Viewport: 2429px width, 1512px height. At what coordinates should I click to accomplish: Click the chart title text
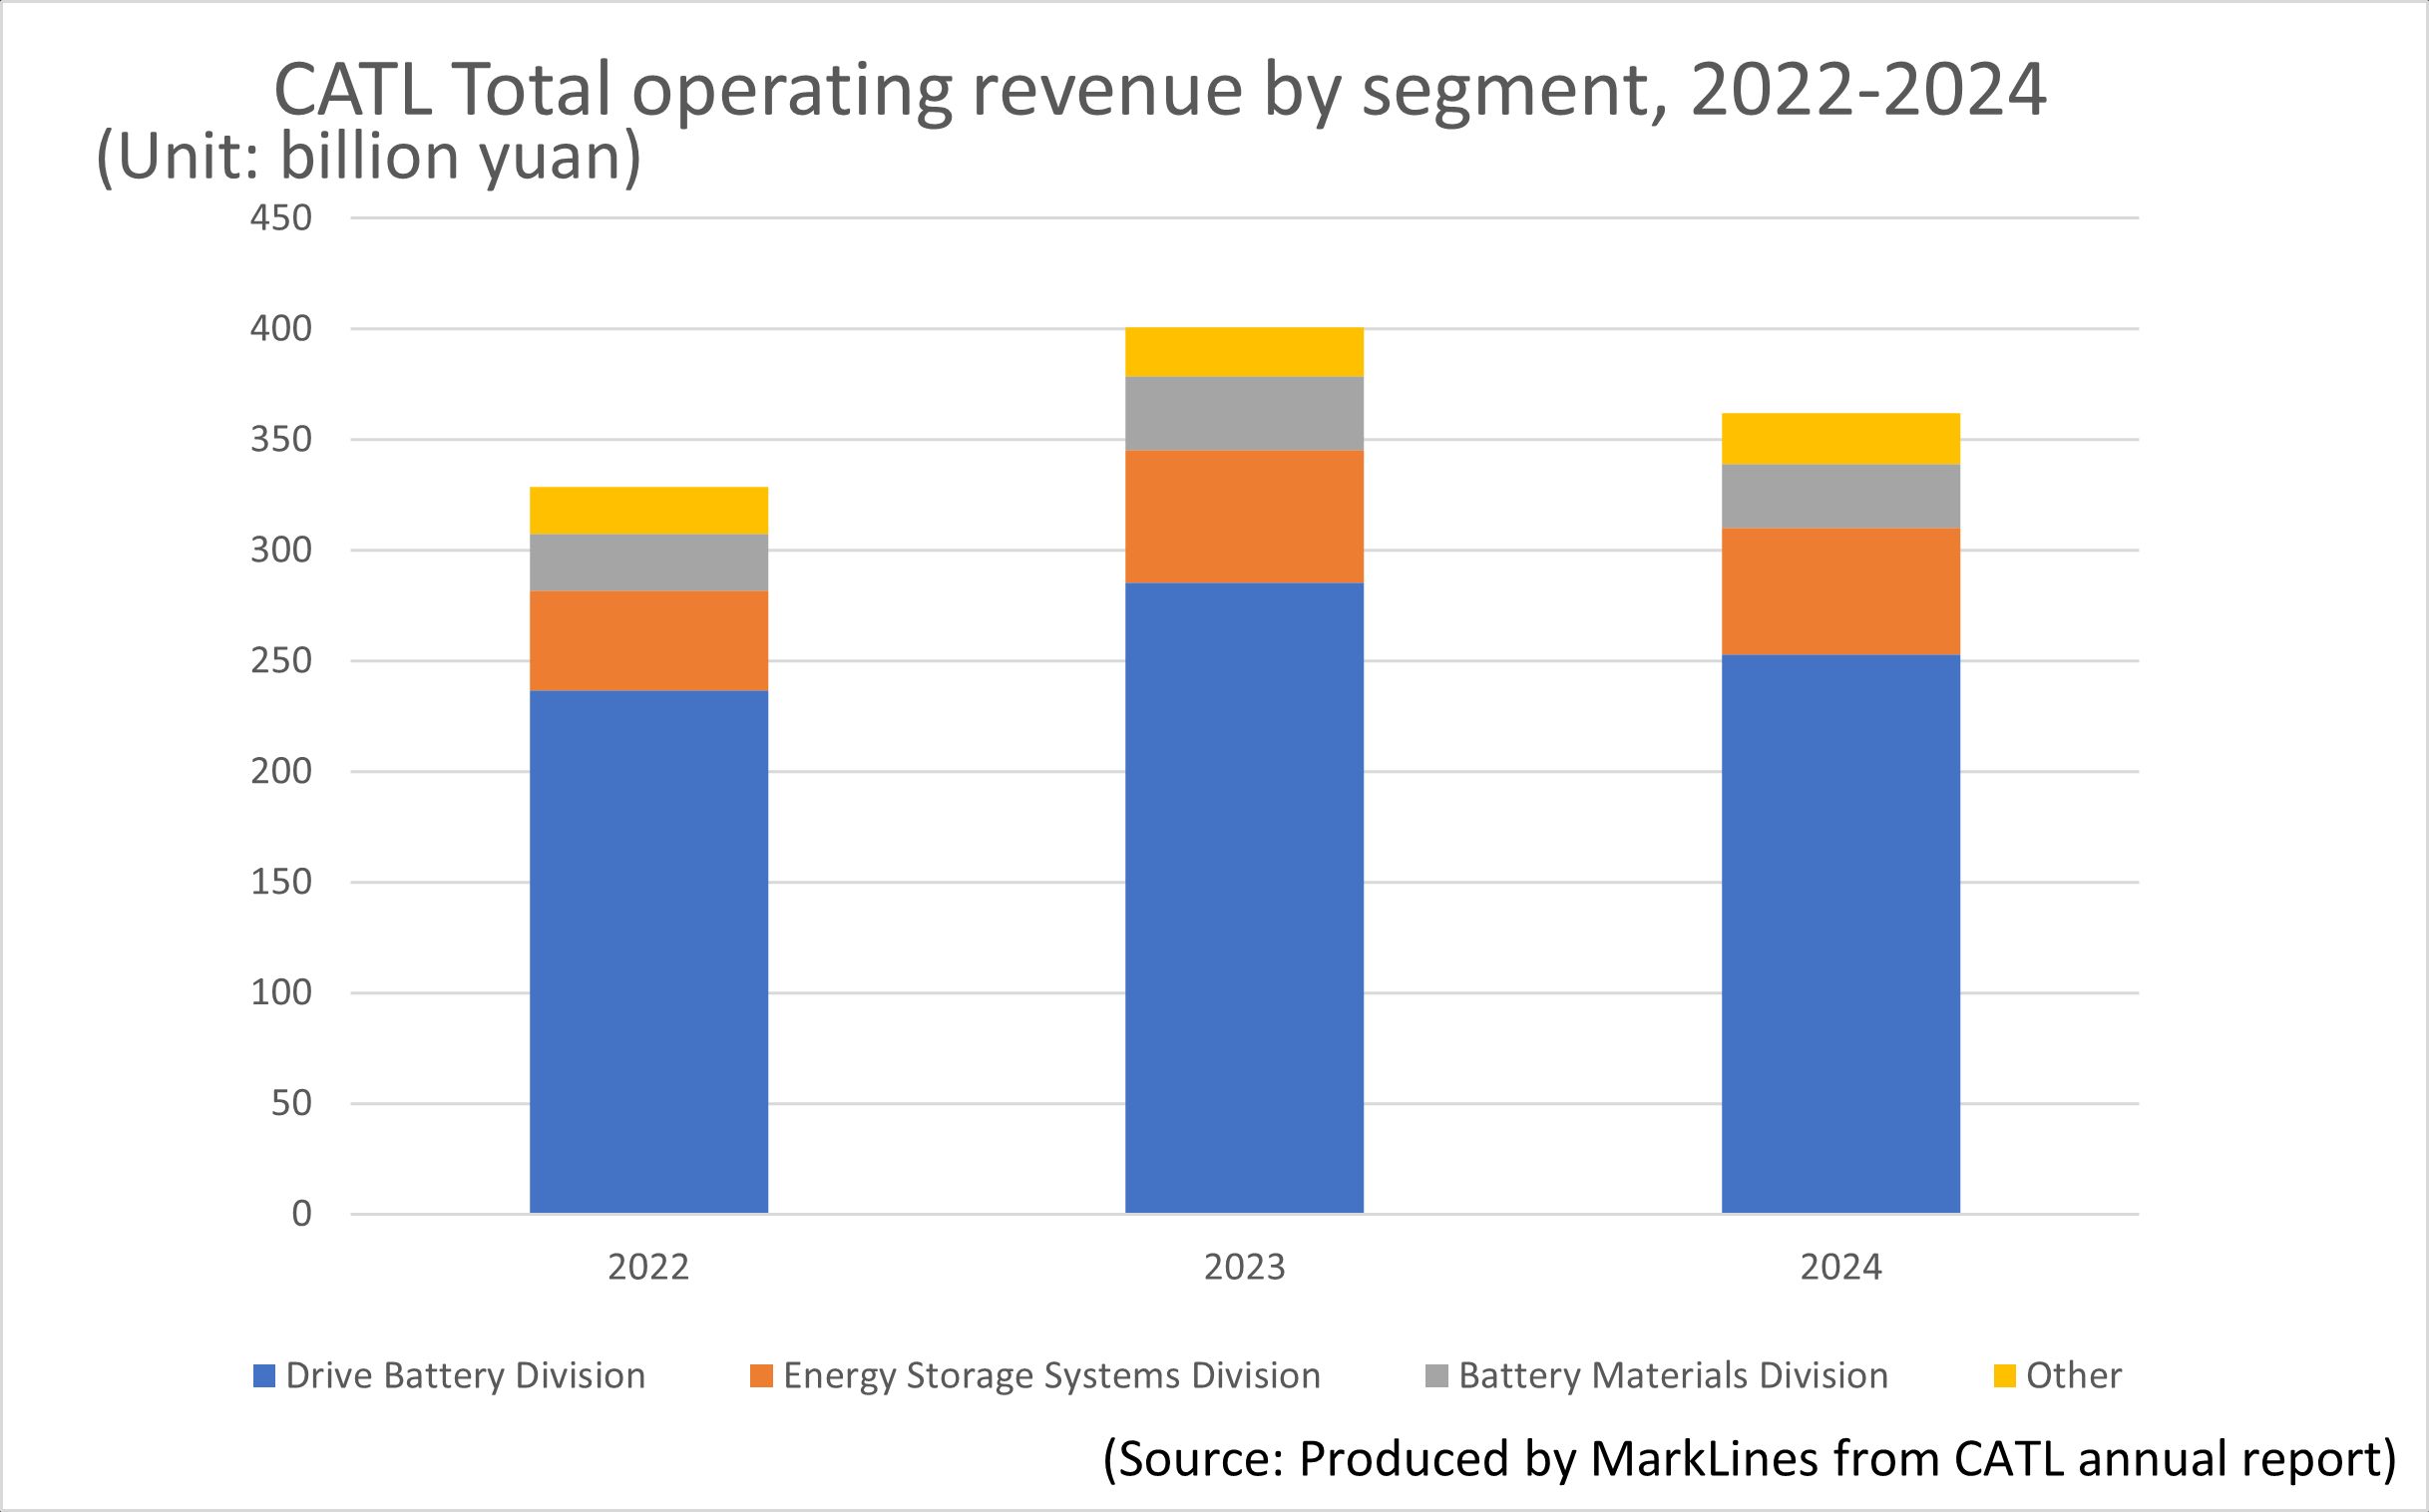point(1160,90)
